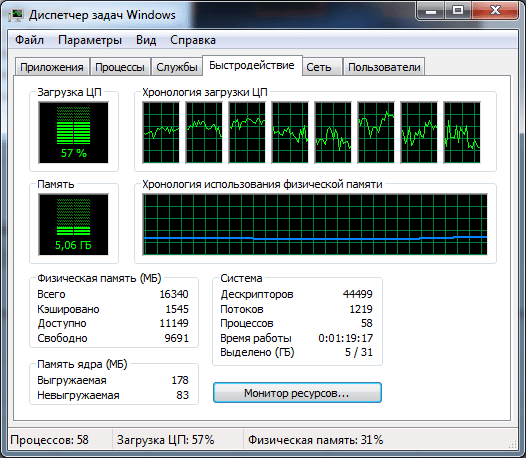Click status bar text Физическая память: 31%
This screenshot has height=458, width=526.
click(x=316, y=440)
